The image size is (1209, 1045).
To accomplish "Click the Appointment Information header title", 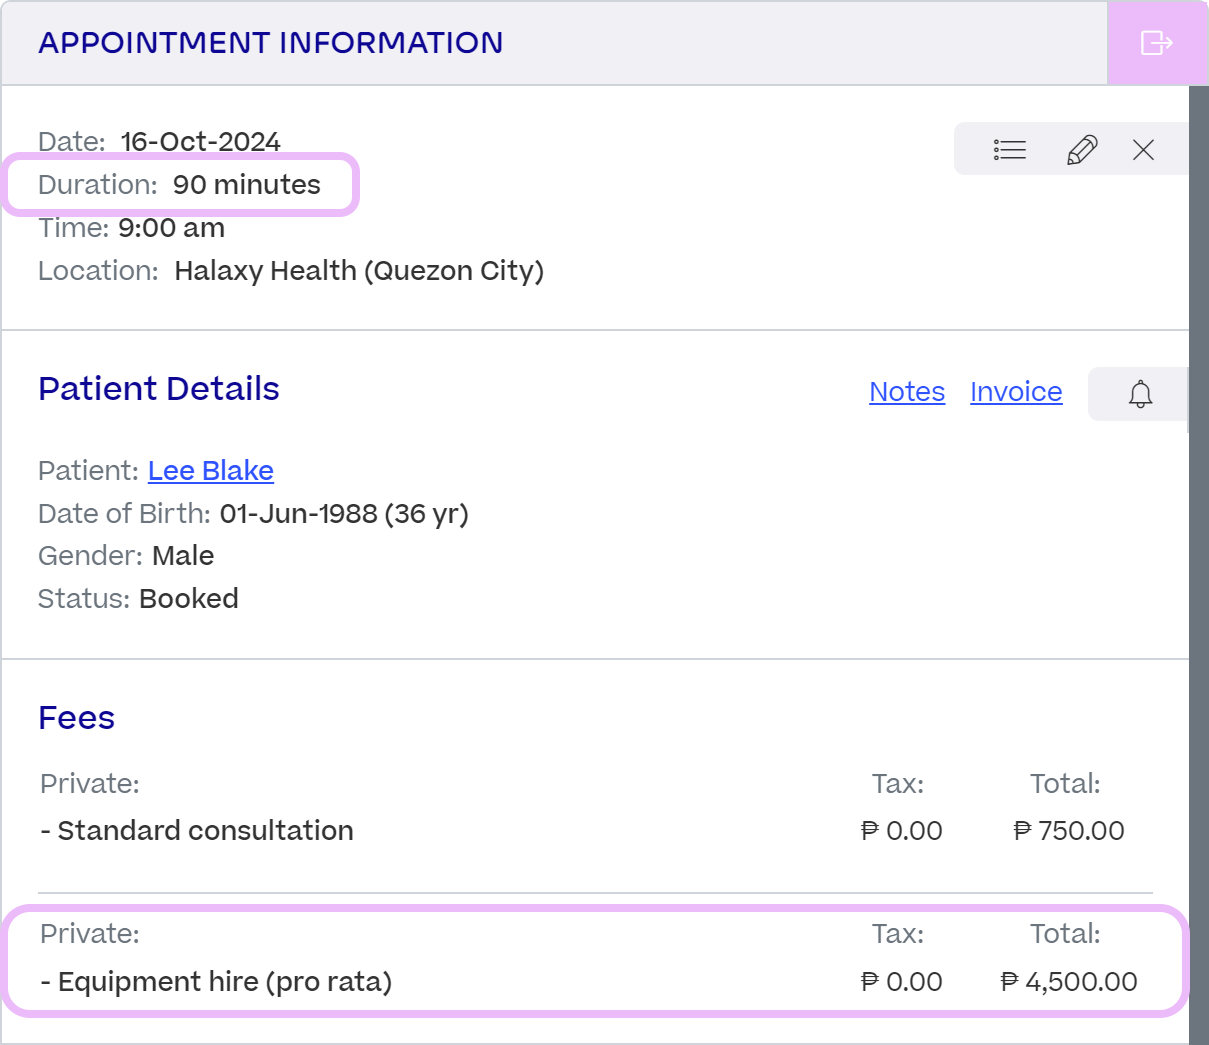I will pos(271,43).
